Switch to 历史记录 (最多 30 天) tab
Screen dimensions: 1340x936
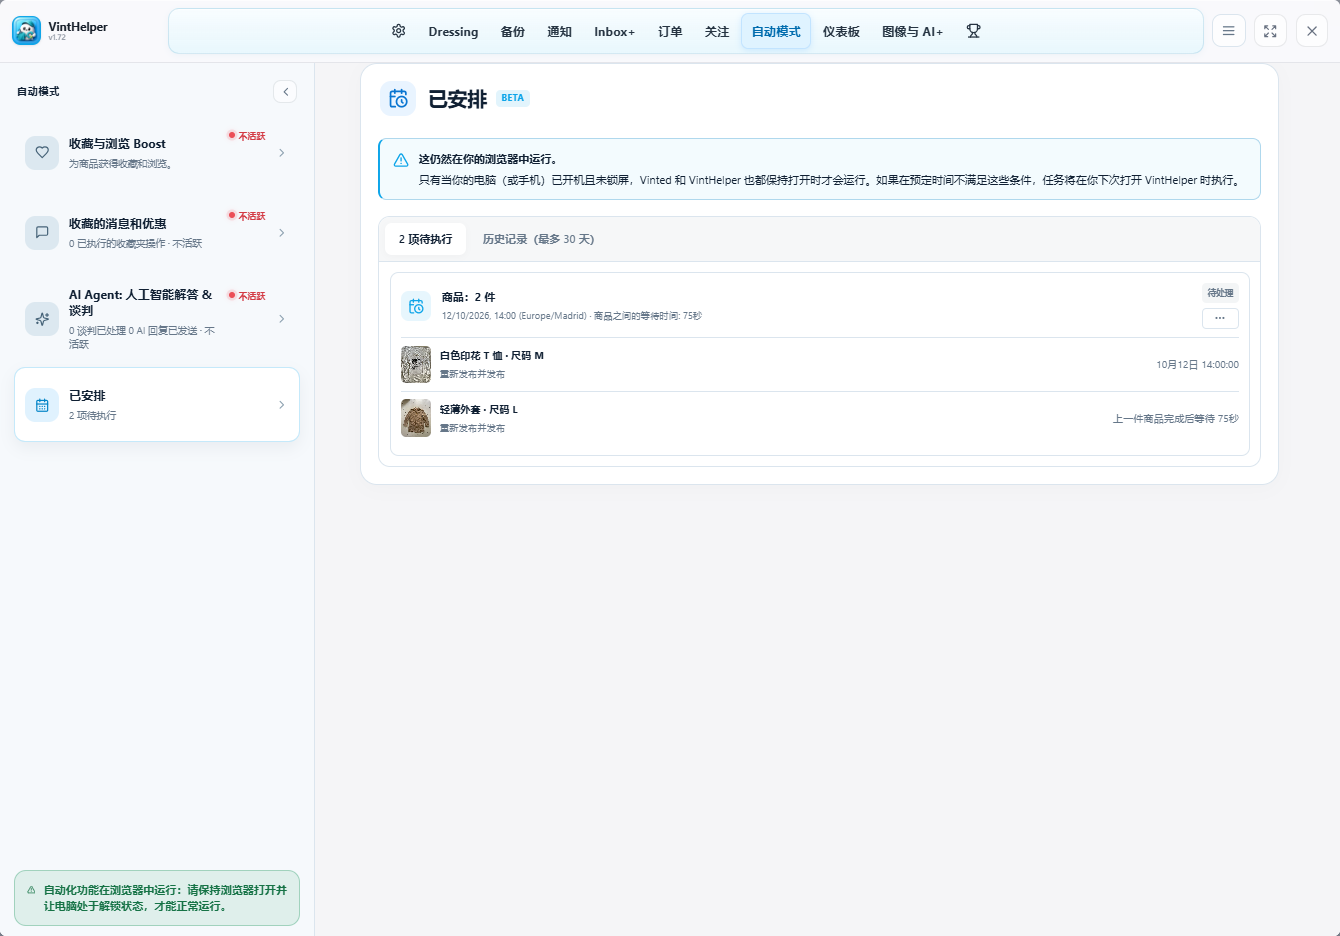click(x=538, y=239)
